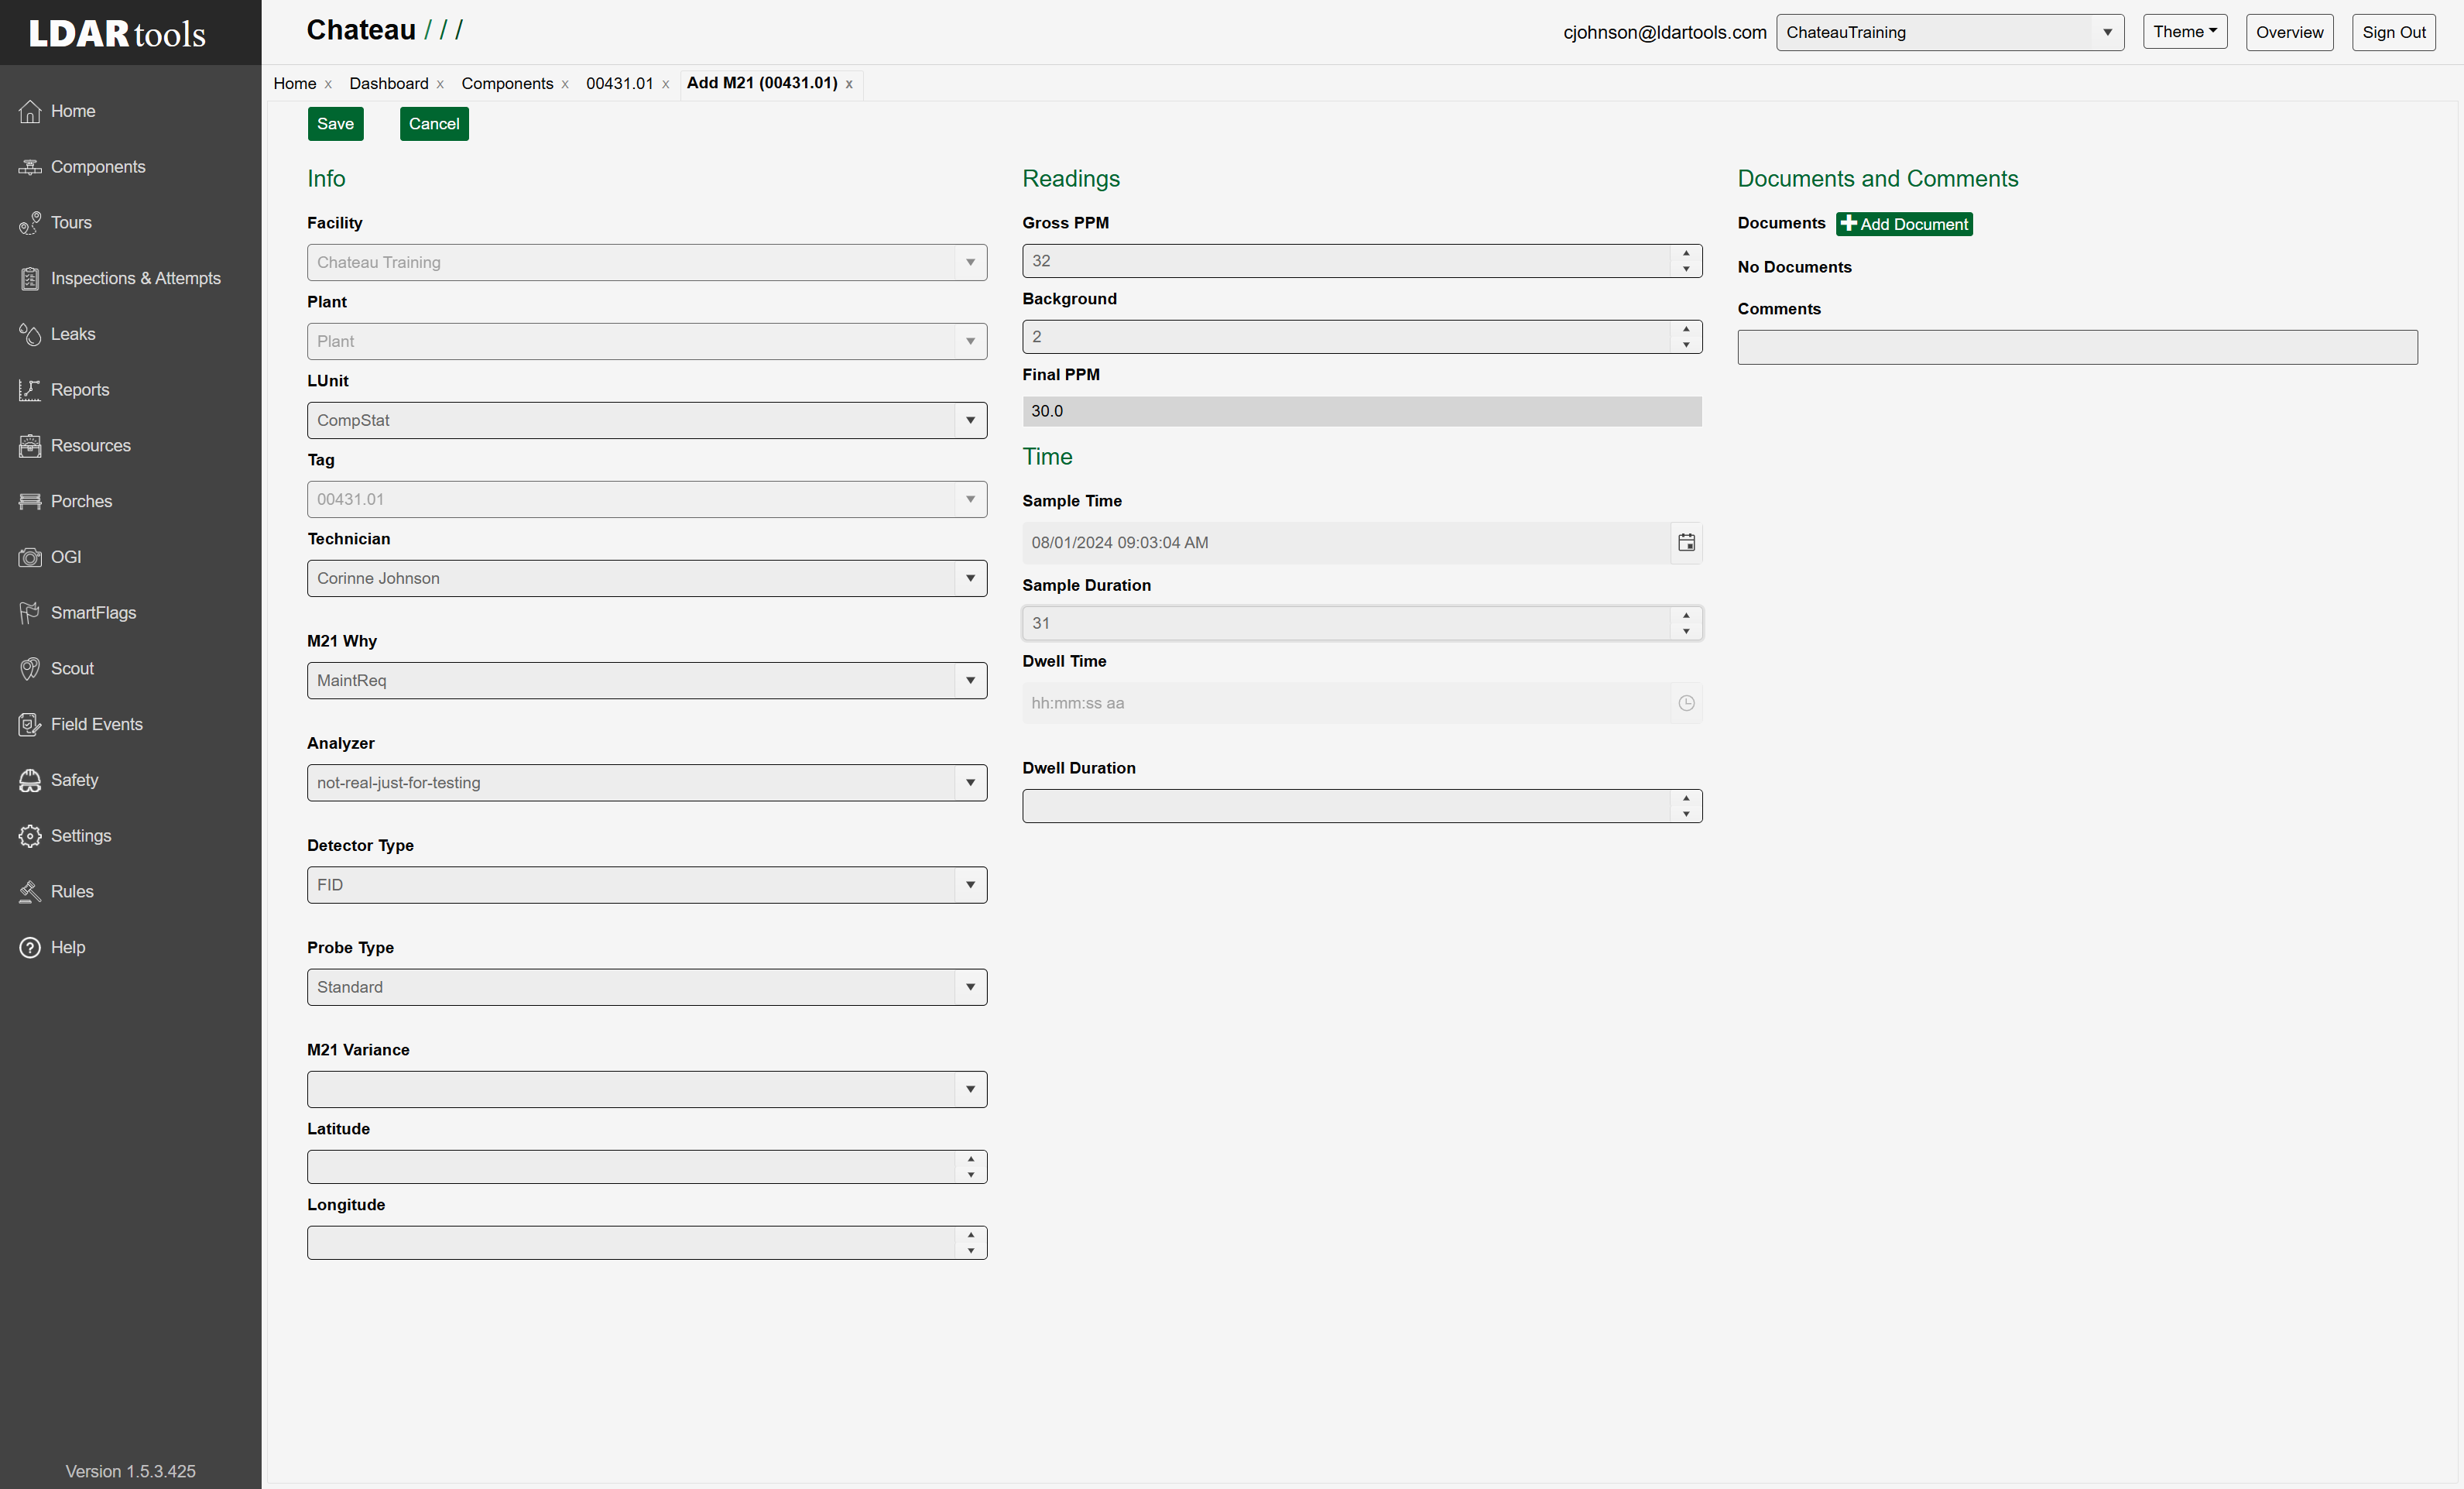Click the Settings gear icon
Image resolution: width=2464 pixels, height=1489 pixels.
30,836
